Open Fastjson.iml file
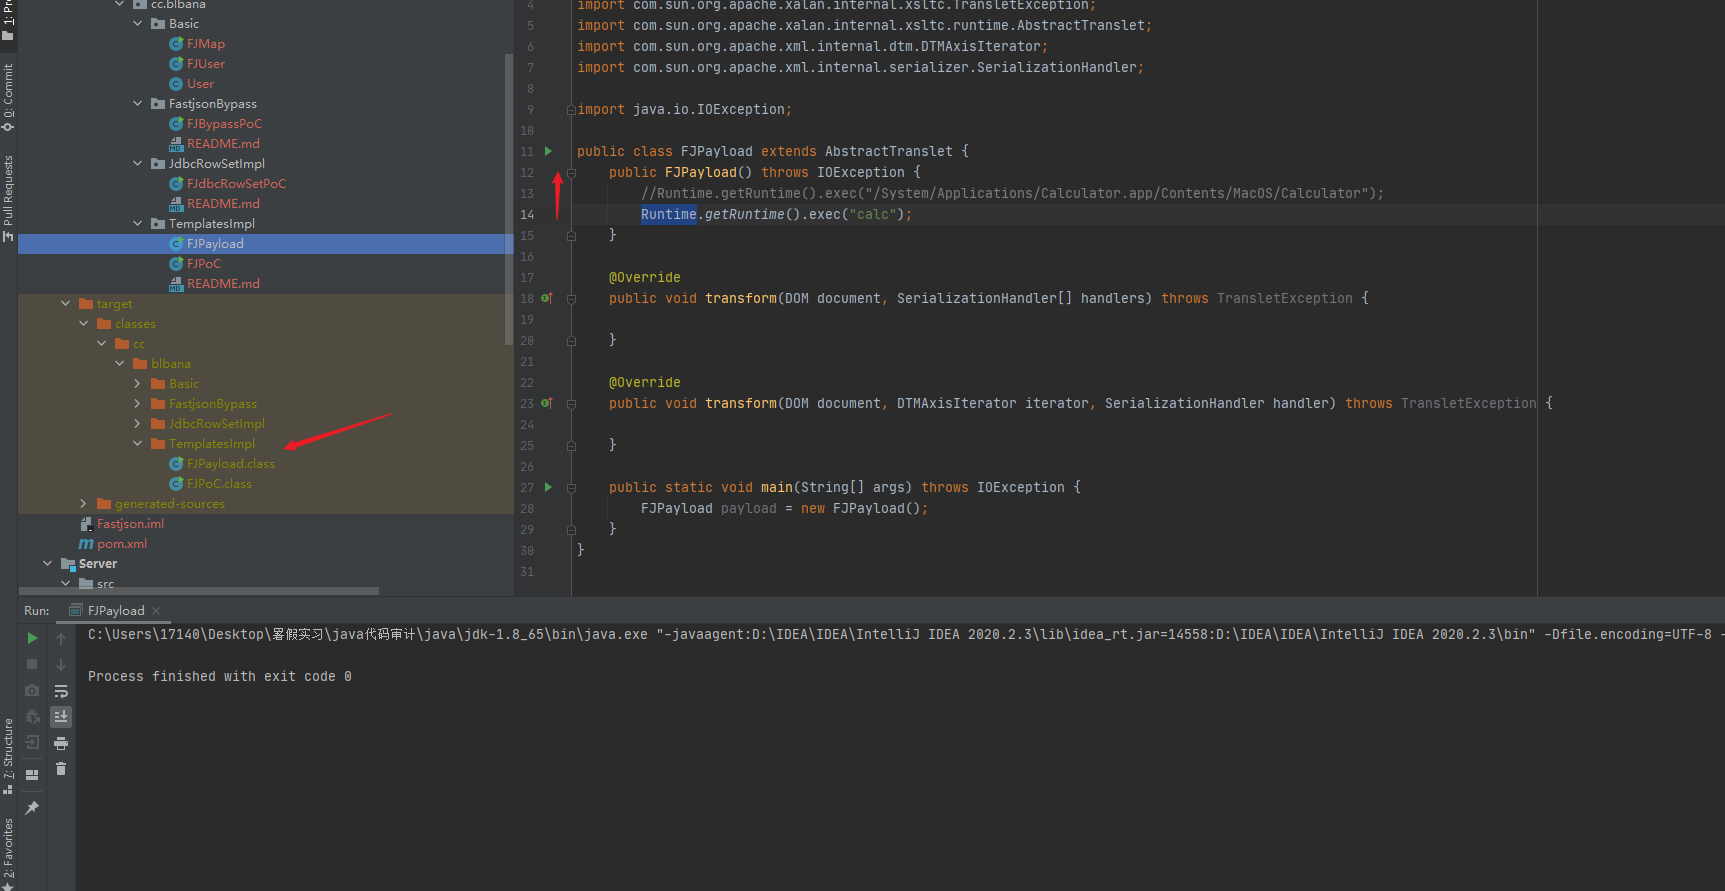Screen dimensions: 1725x891 point(130,524)
